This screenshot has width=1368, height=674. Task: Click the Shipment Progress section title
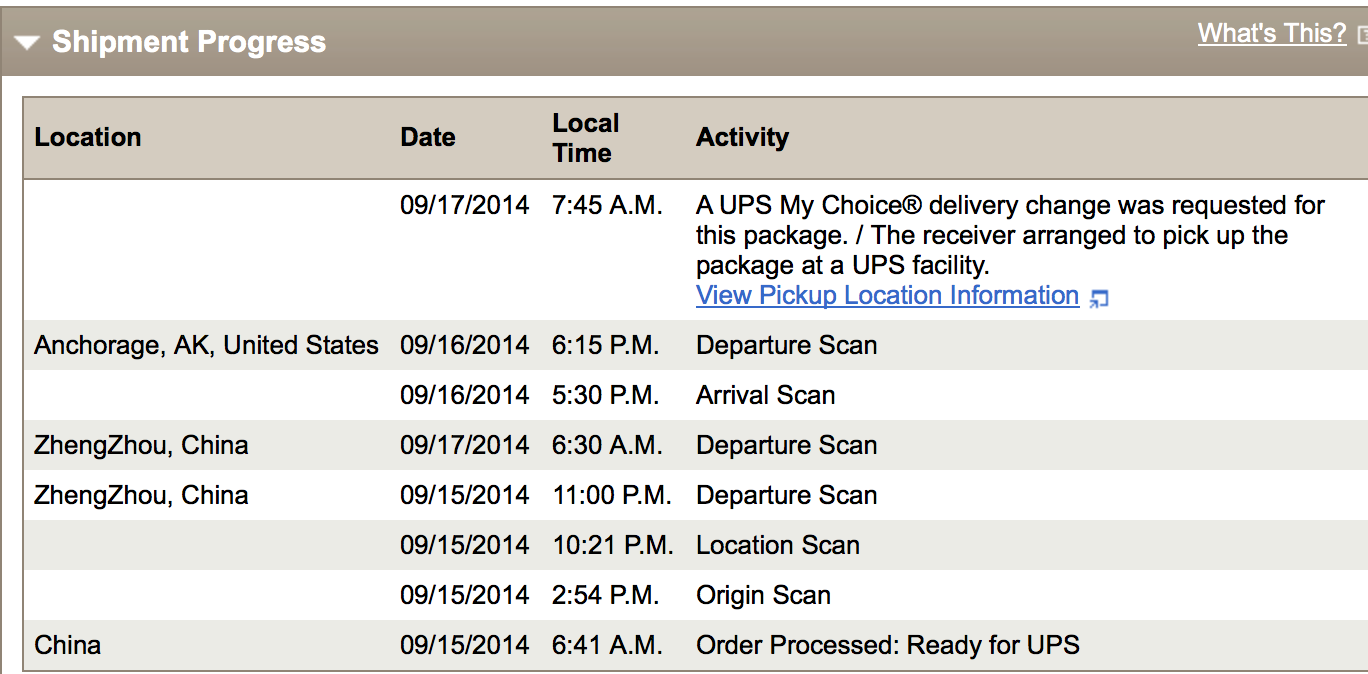pos(188,42)
